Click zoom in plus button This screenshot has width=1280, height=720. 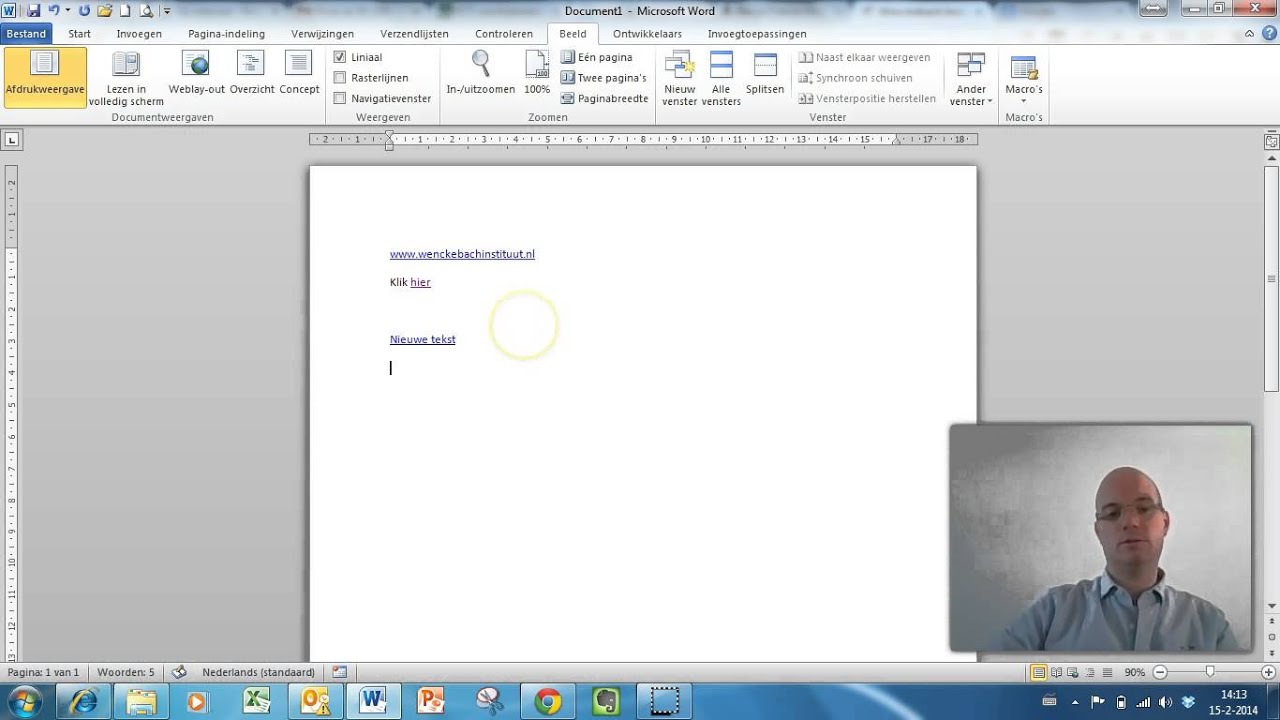(x=1269, y=672)
